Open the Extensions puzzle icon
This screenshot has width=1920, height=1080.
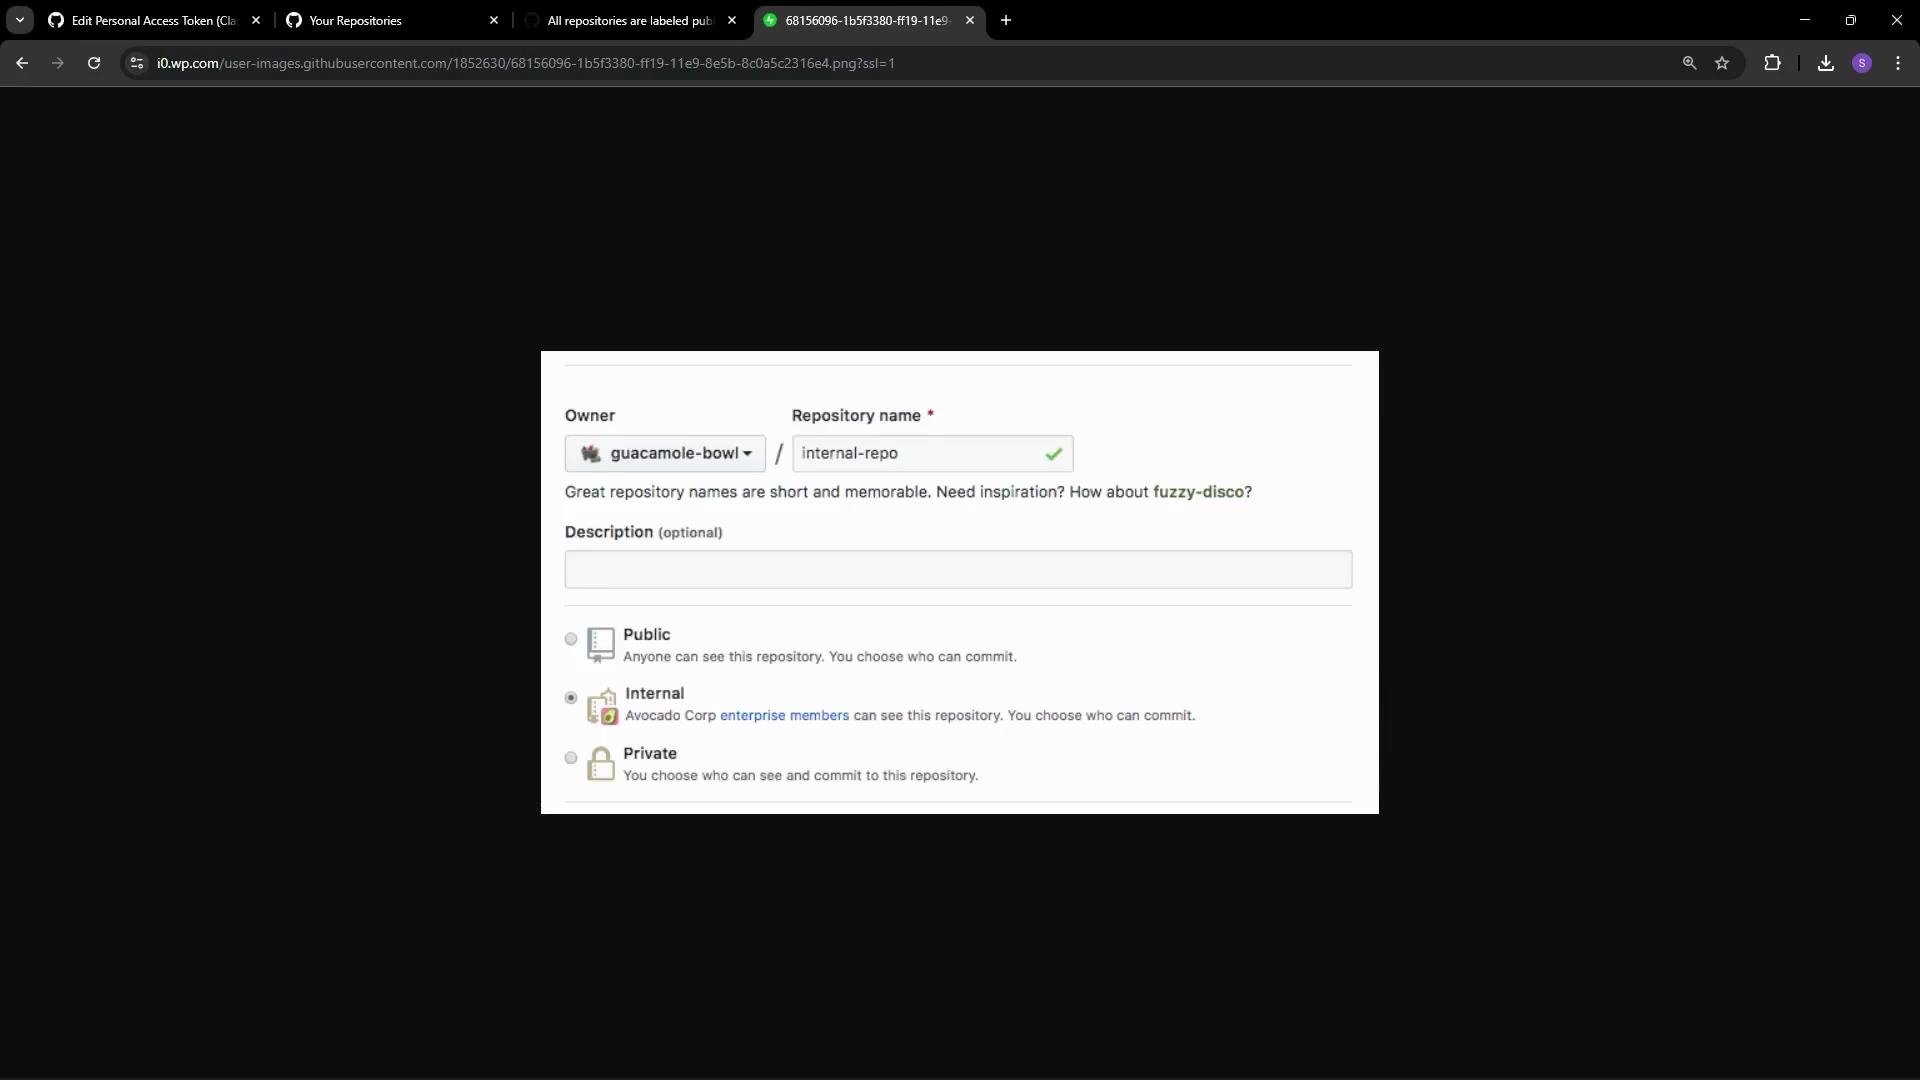click(1772, 63)
